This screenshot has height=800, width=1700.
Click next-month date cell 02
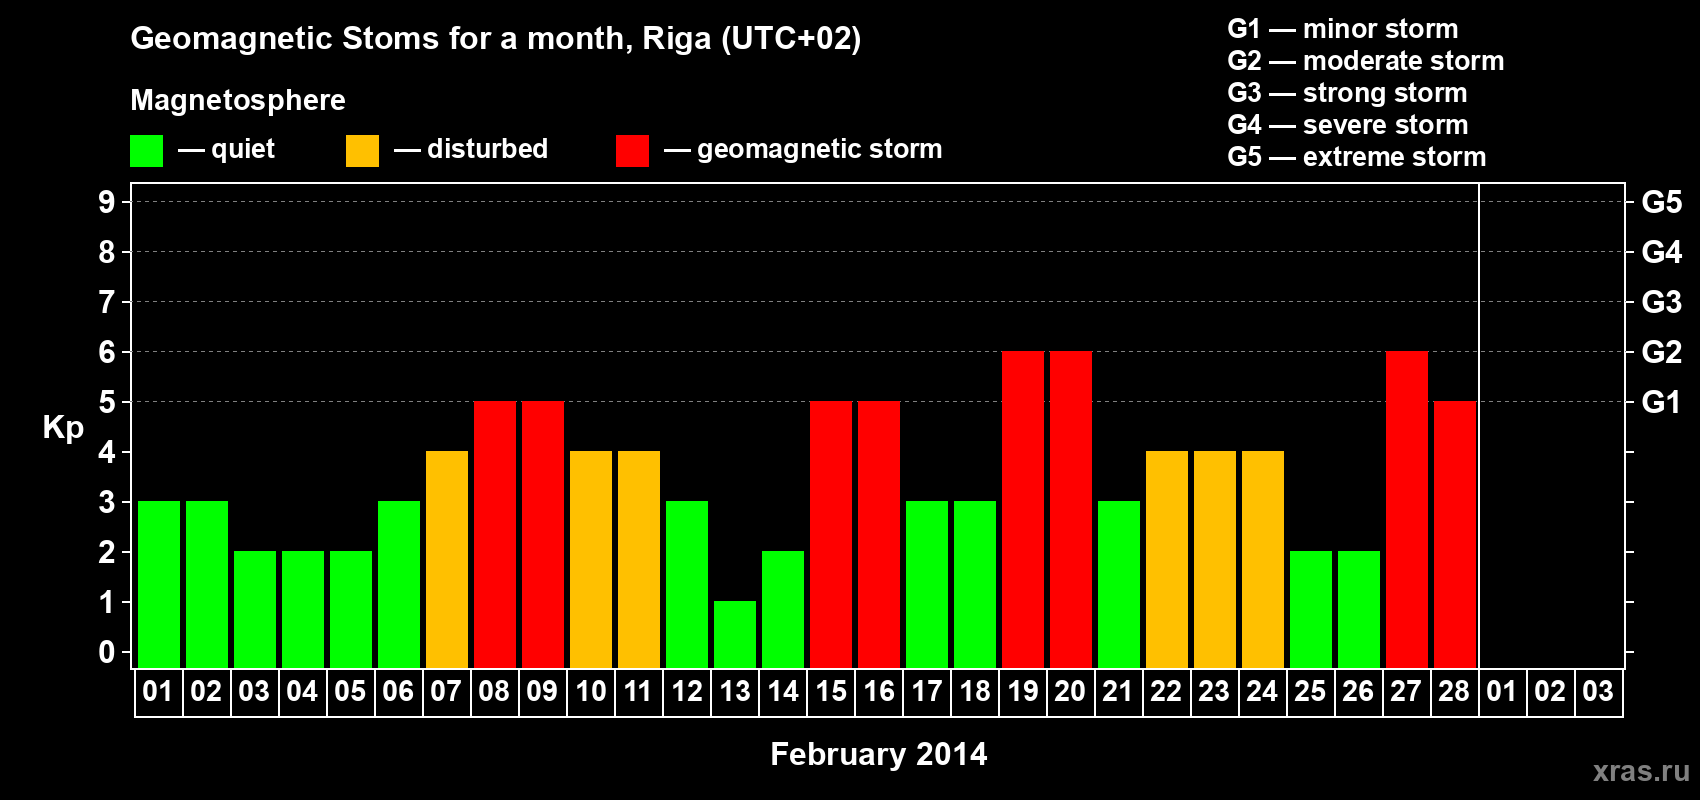(1551, 692)
